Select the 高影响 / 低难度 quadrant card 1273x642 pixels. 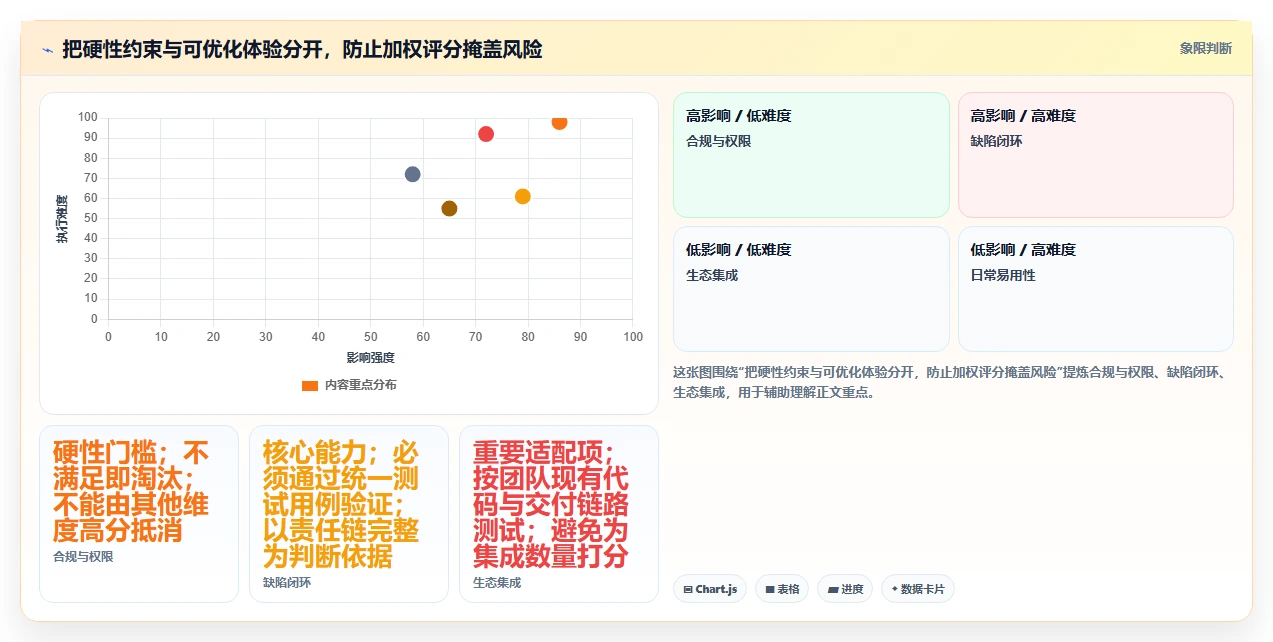tap(811, 155)
